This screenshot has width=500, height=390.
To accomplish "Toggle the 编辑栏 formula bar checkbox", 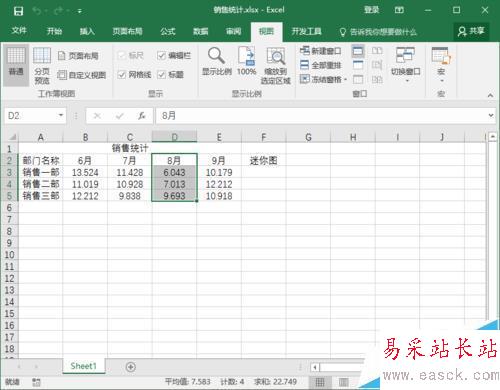I will tap(174, 55).
